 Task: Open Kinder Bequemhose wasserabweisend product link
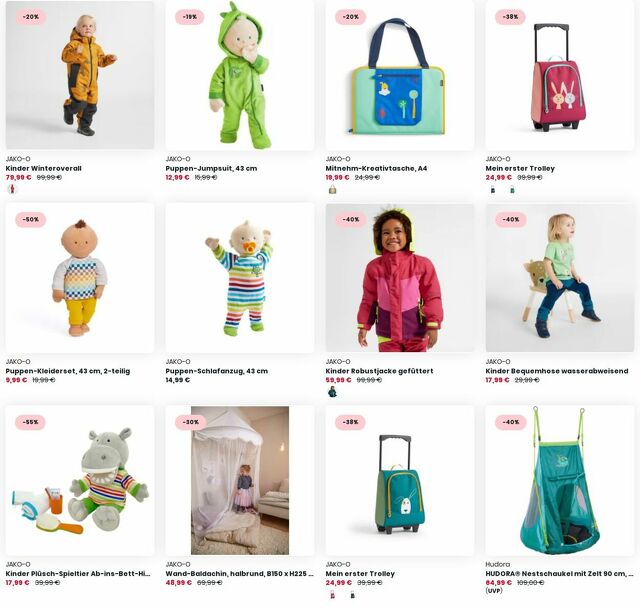tap(557, 371)
